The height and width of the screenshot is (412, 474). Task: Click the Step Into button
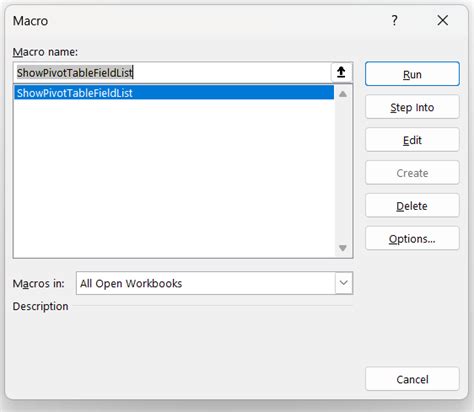coord(412,107)
